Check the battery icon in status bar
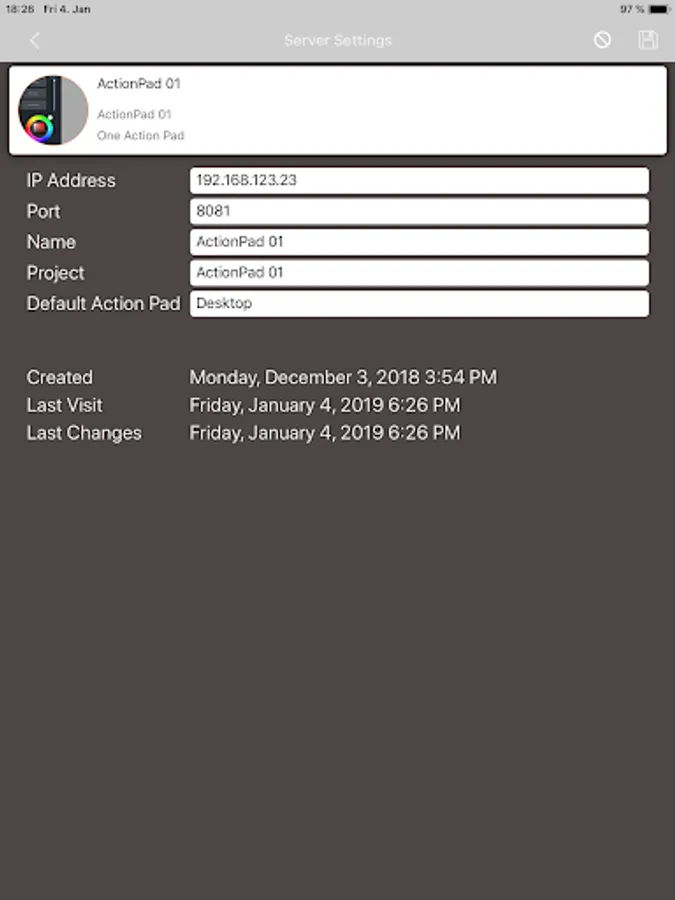Image resolution: width=675 pixels, height=900 pixels. (x=659, y=9)
